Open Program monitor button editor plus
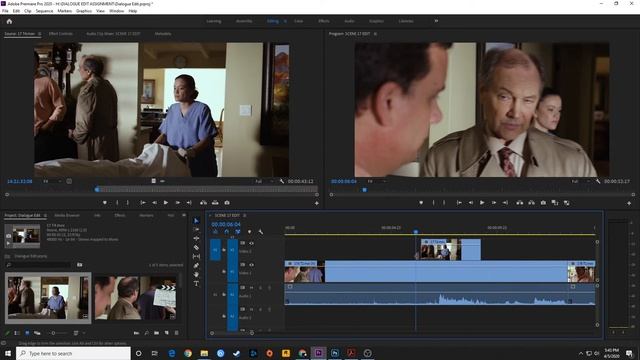Viewport: 640px width, 360px height. [x=629, y=203]
